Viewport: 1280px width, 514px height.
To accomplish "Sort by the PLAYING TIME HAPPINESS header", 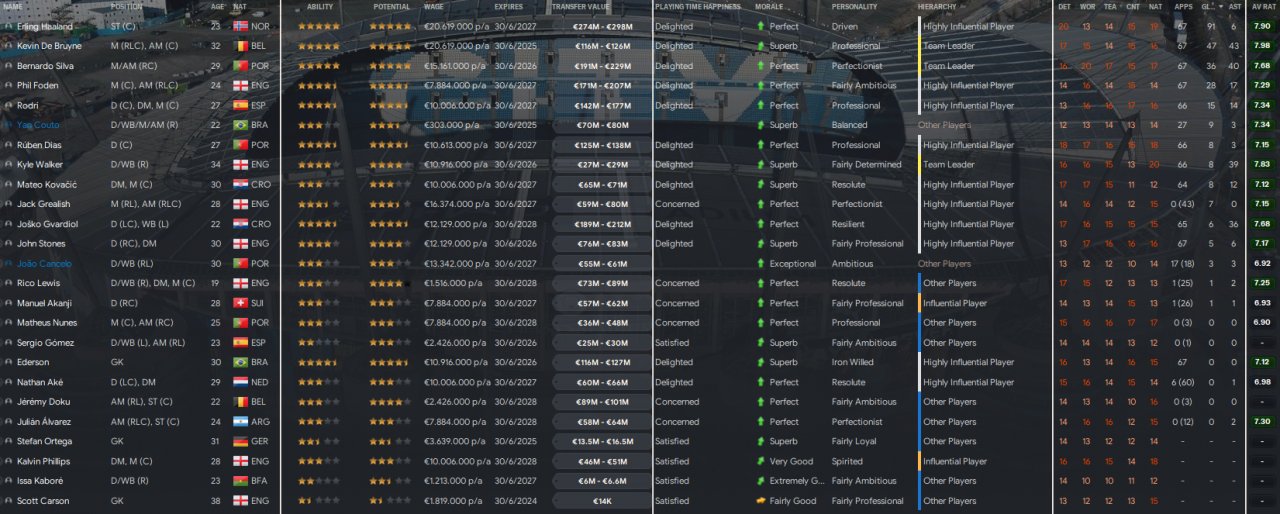I will tap(698, 6).
